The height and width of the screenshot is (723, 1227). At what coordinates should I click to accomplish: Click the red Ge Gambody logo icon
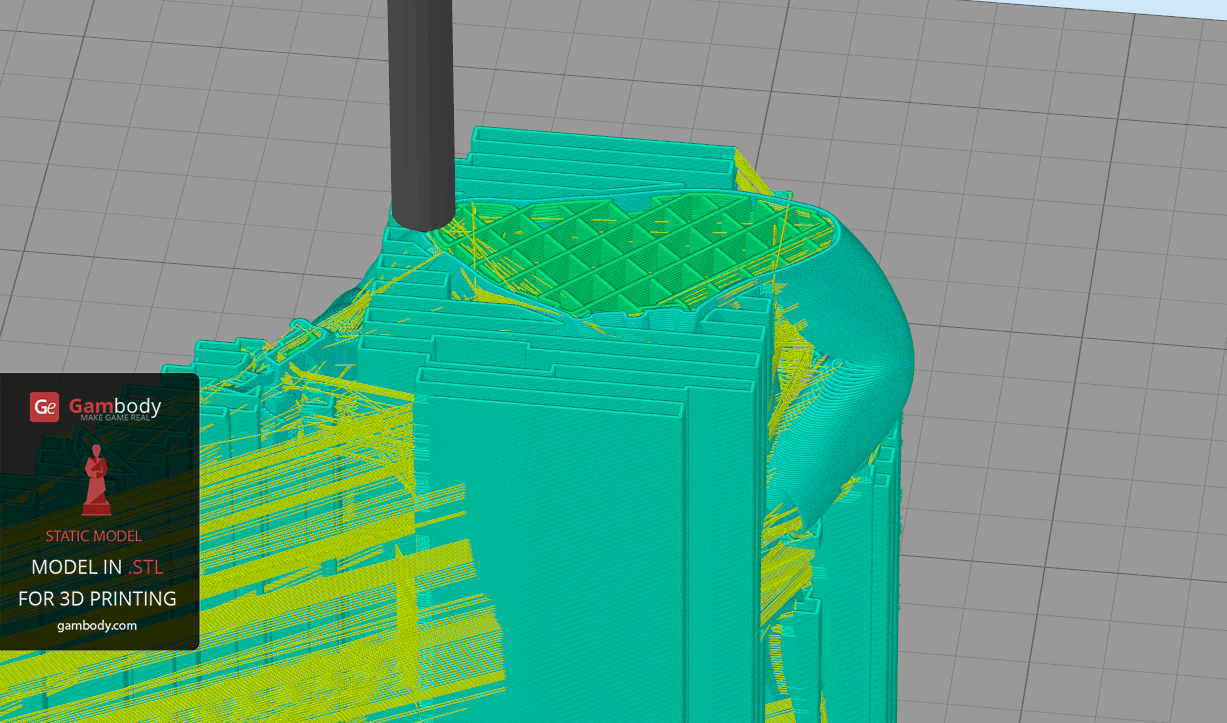click(44, 407)
